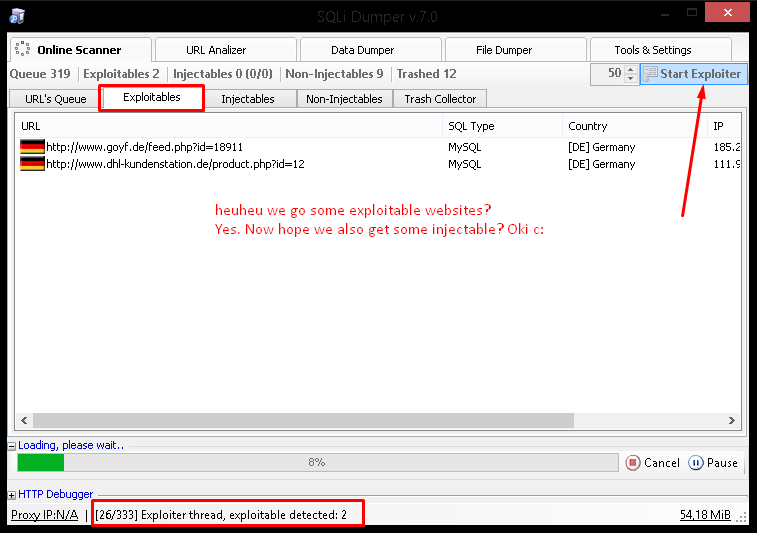Click '[DE] Germany' in the goyf.de row
757x533 pixels.
coord(602,147)
